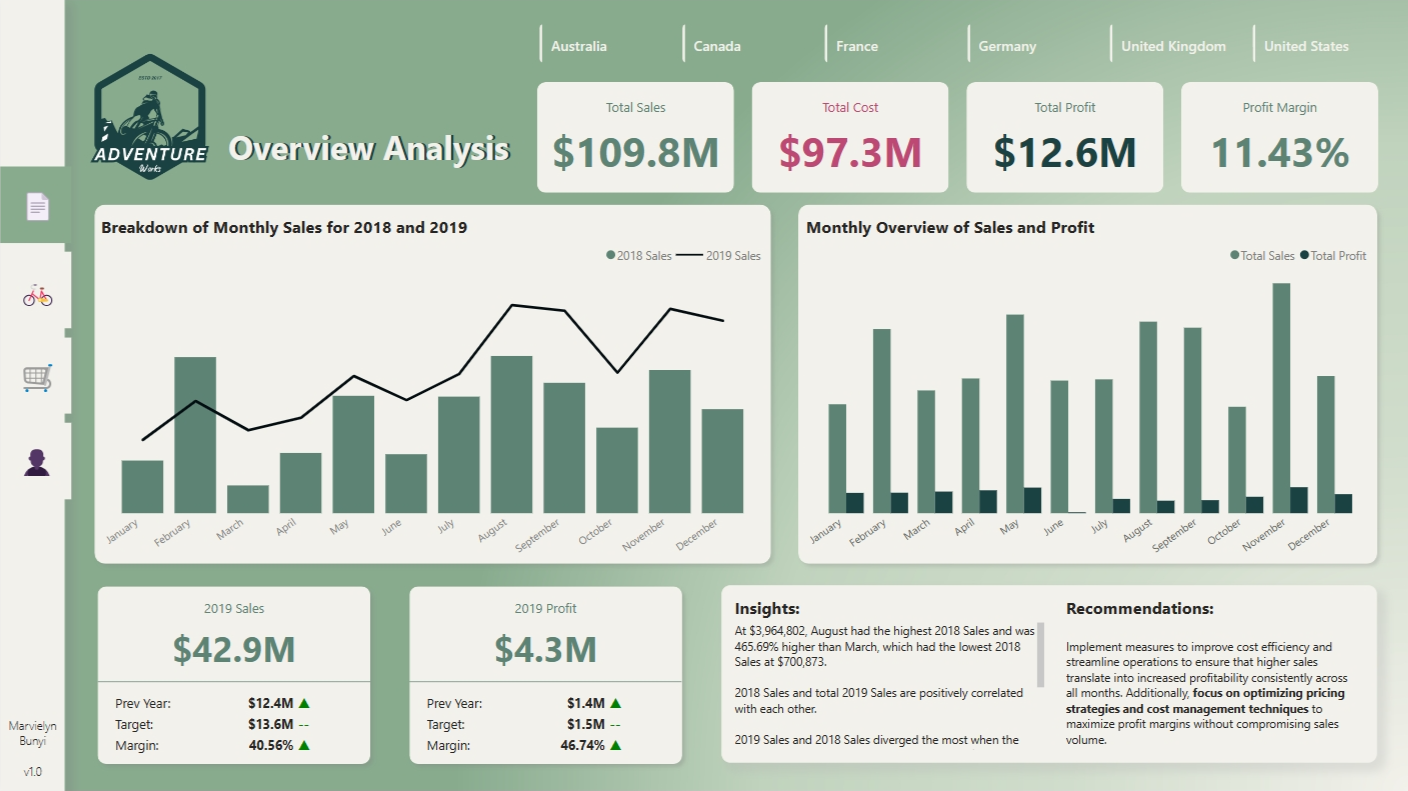1408x791 pixels.
Task: Select the May Total Profit bar
Action: pyautogui.click(x=1032, y=500)
